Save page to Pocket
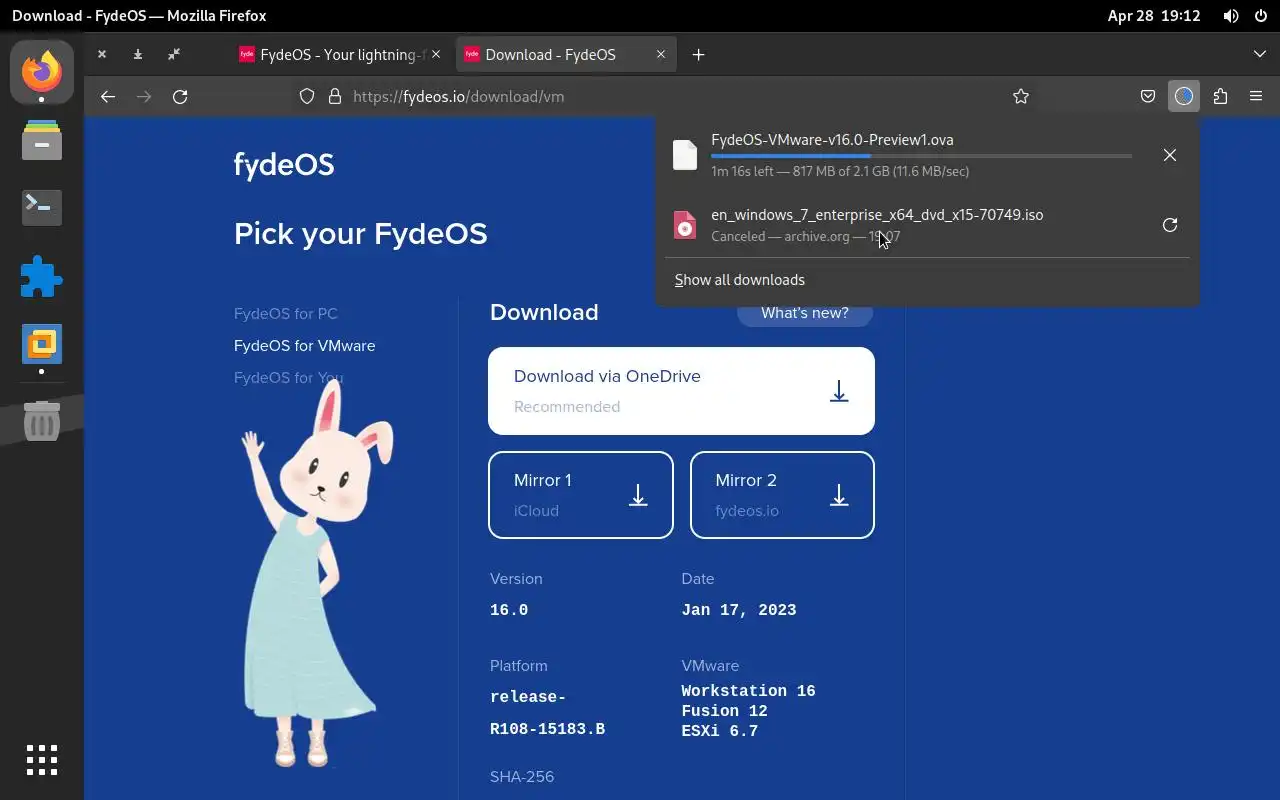 coord(1148,97)
